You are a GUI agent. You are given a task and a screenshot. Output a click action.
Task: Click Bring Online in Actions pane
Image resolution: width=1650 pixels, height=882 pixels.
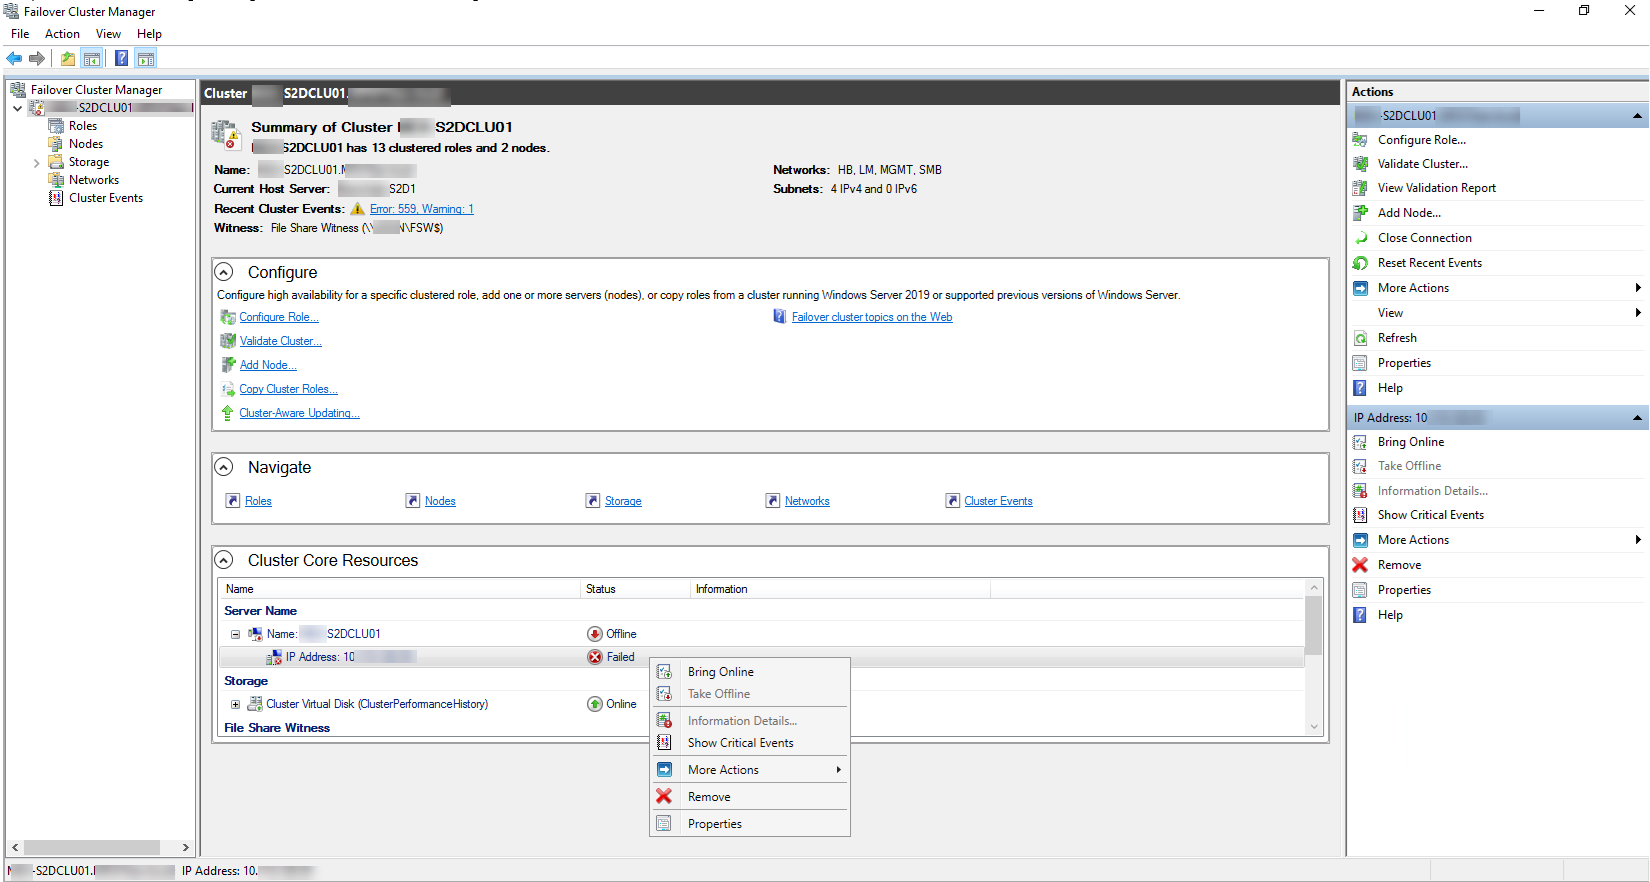(x=1410, y=442)
